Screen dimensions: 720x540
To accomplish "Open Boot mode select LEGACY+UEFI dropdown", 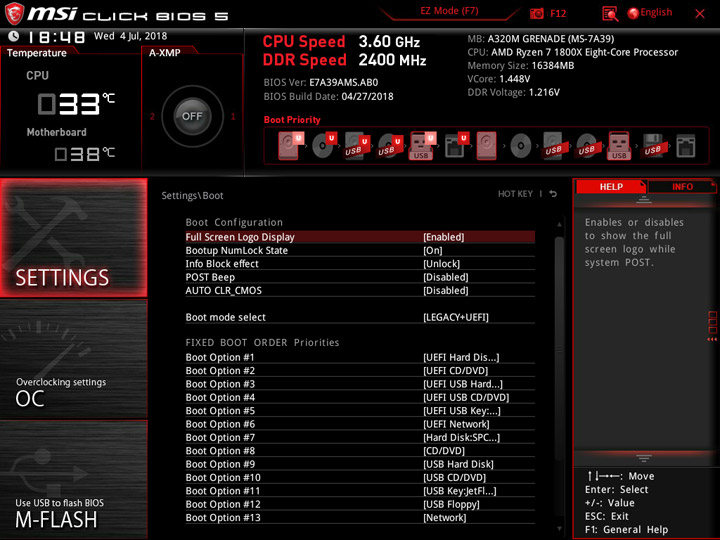I will (x=456, y=317).
